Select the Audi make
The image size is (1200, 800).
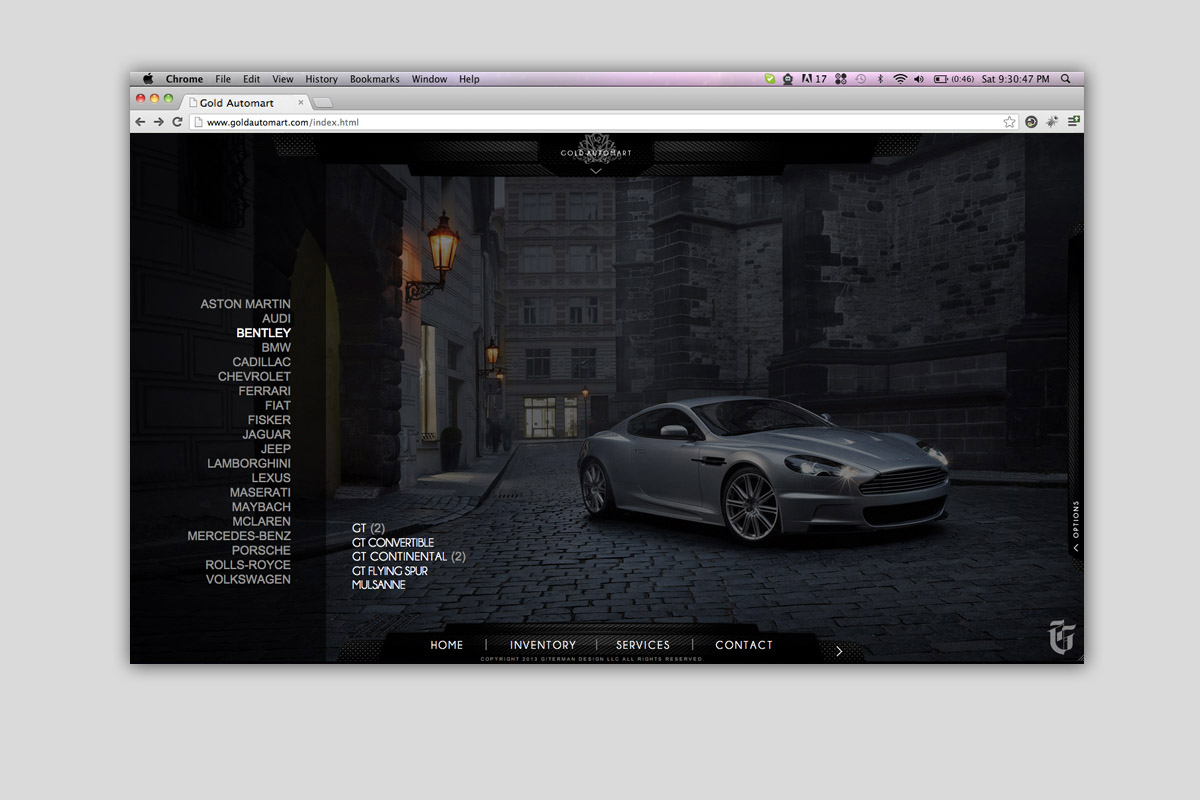(x=276, y=318)
